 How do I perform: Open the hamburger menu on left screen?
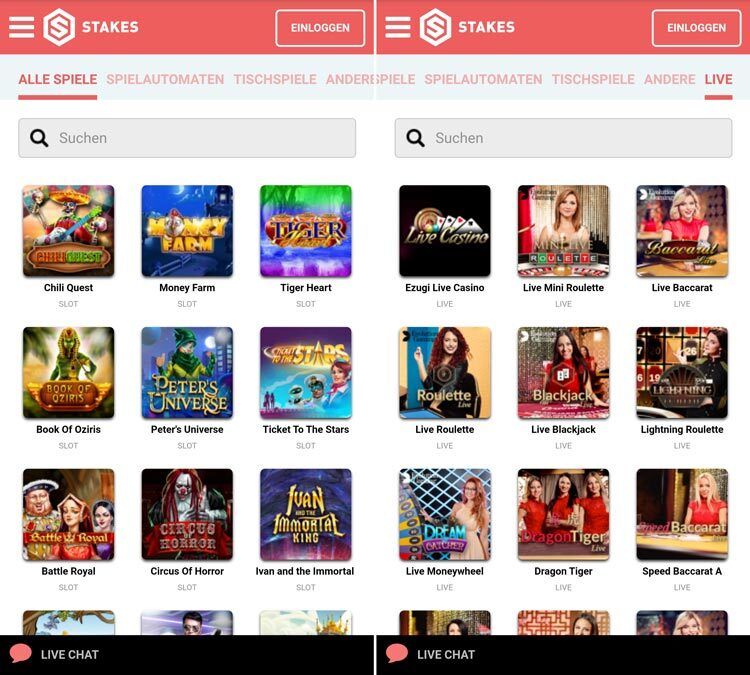click(x=21, y=27)
